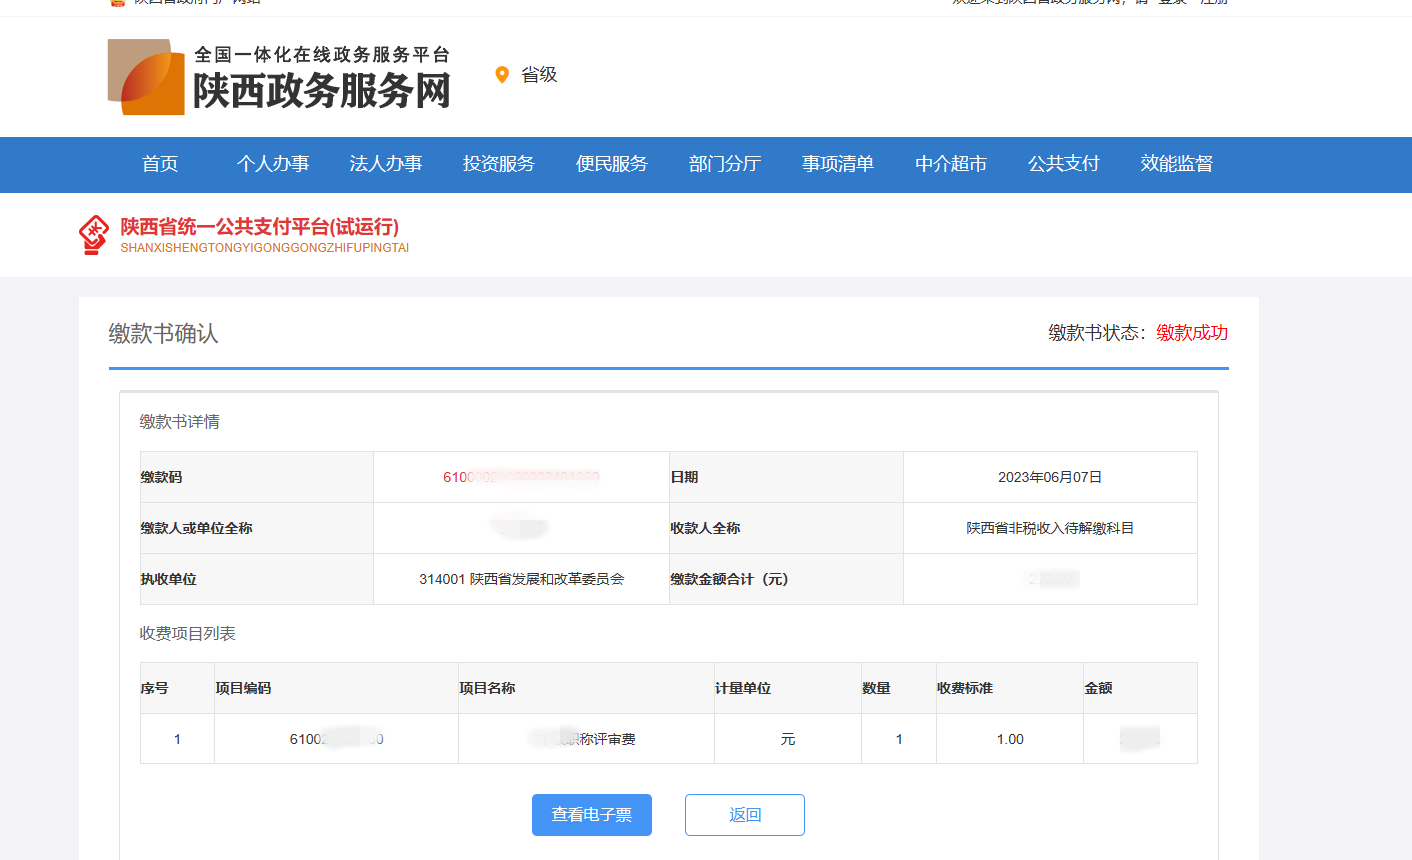Click the 收款人全称 label
The width and height of the screenshot is (1412, 860).
click(705, 528)
